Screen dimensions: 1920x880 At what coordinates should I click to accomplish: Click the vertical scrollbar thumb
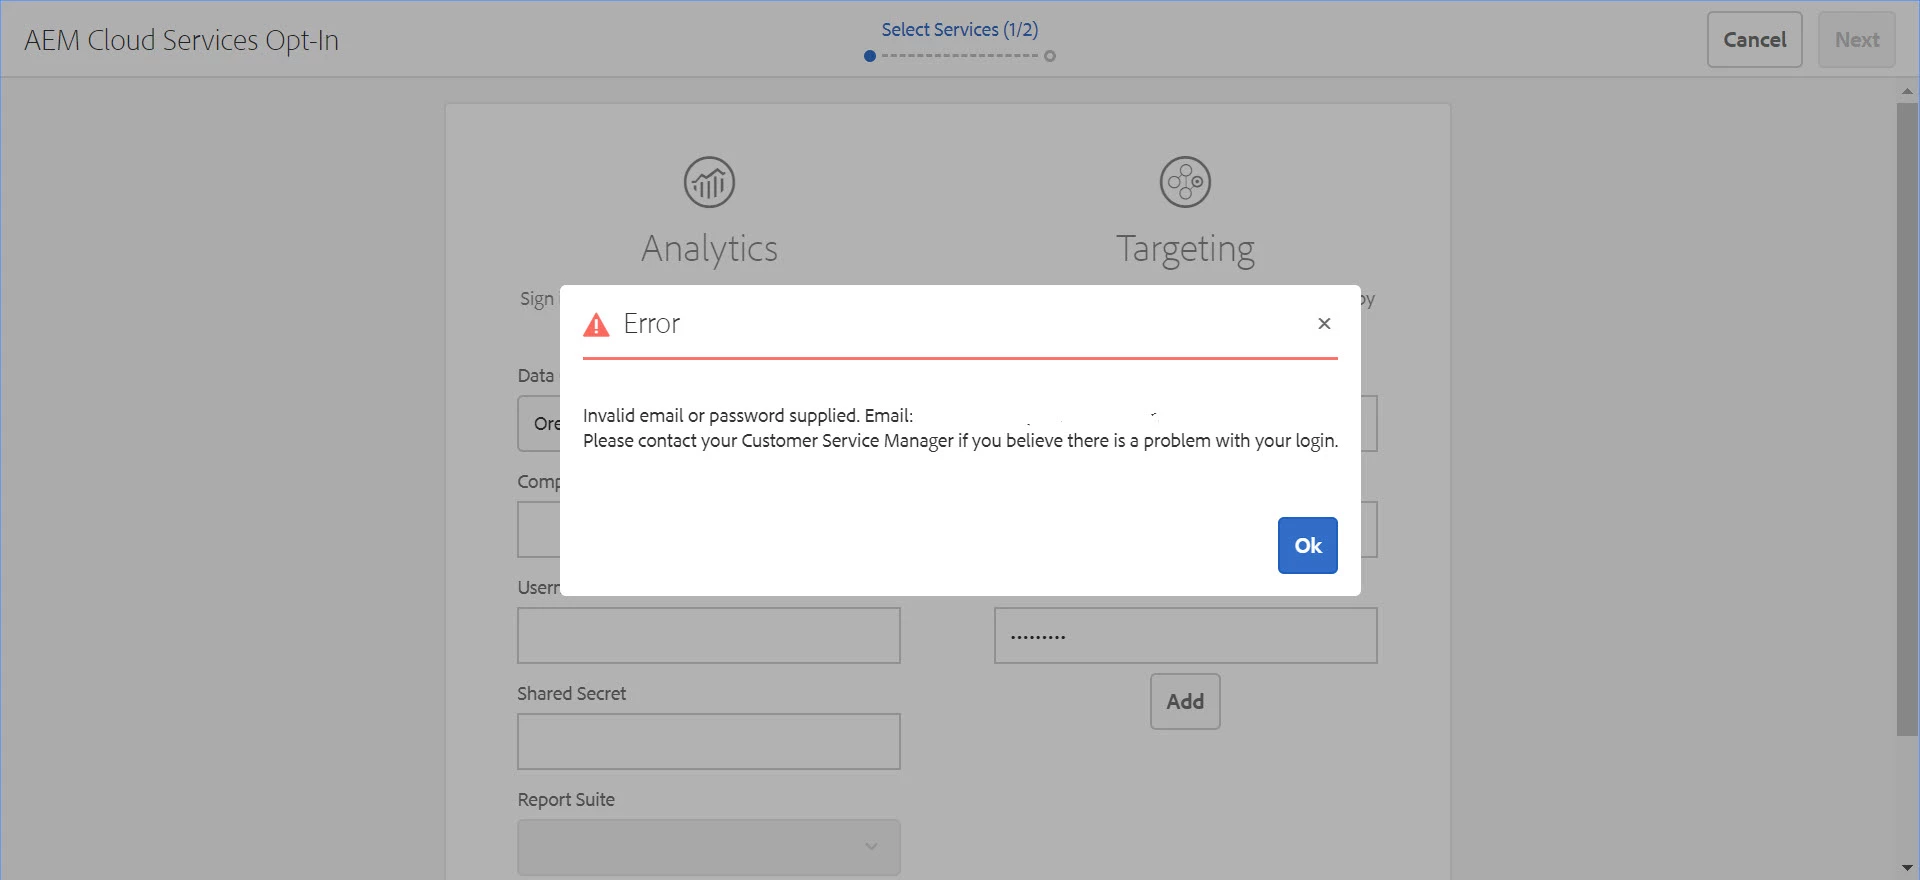click(1907, 420)
